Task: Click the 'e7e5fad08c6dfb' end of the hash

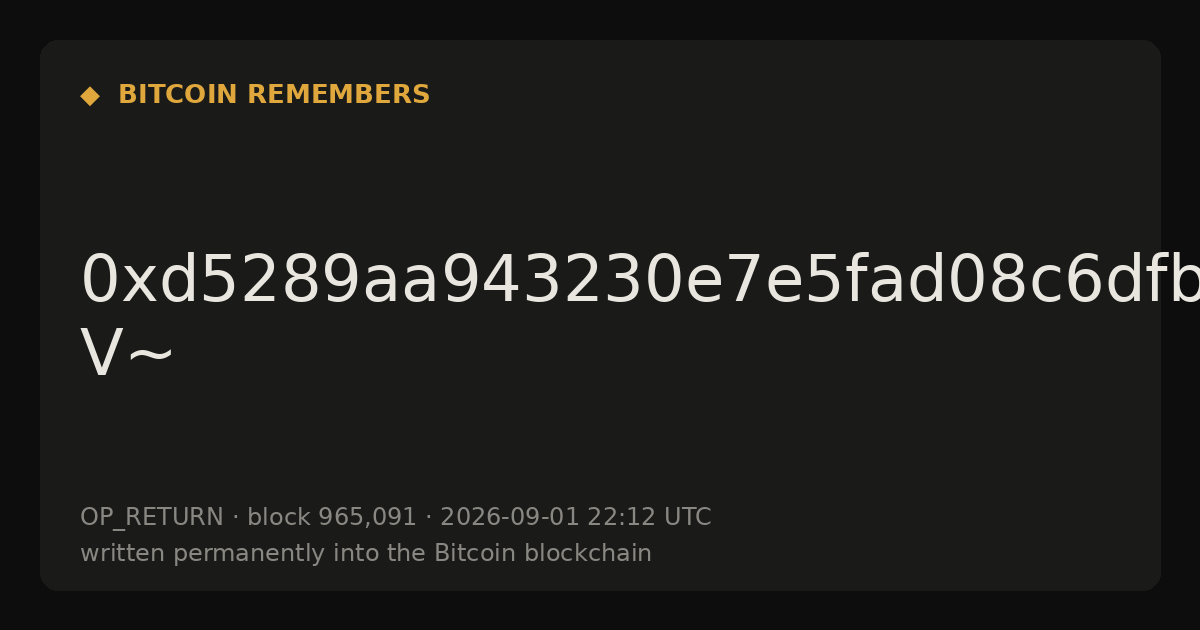Action: pyautogui.click(x=983, y=281)
